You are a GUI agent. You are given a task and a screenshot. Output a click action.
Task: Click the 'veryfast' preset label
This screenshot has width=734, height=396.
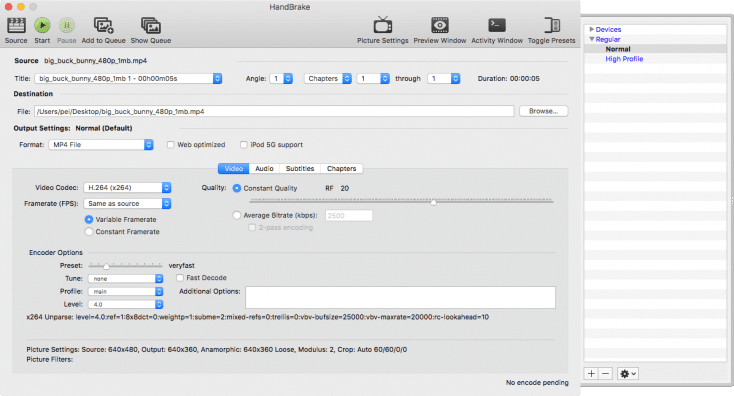(x=182, y=265)
